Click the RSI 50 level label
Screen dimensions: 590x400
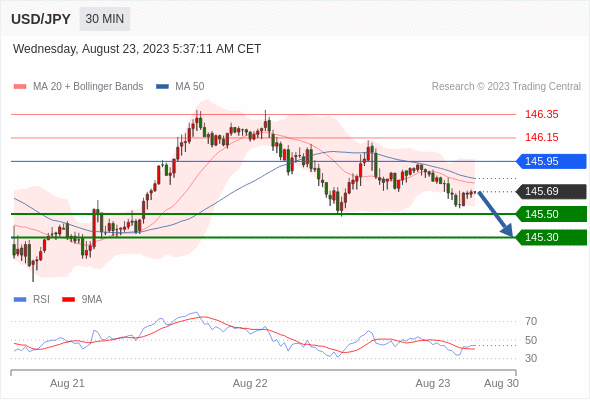click(531, 340)
